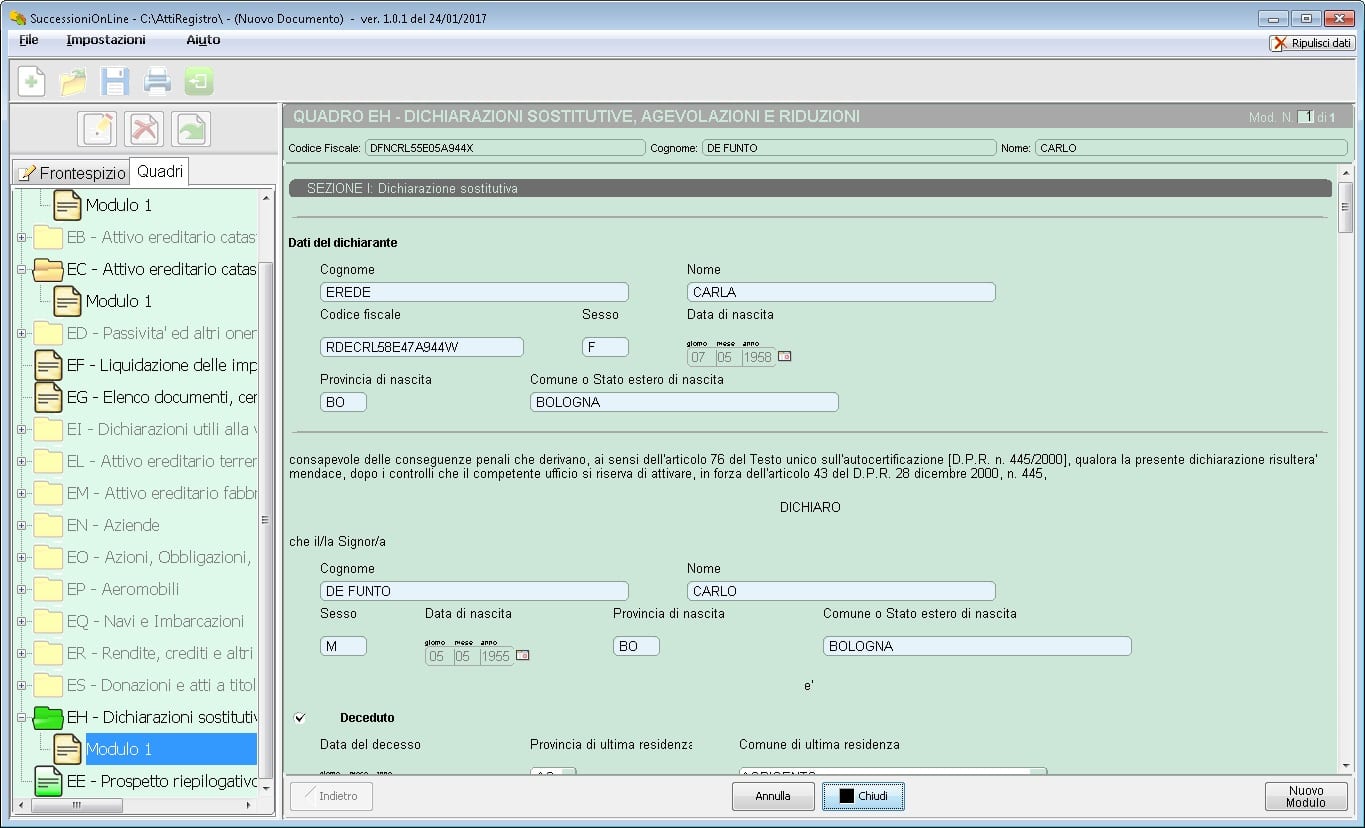The width and height of the screenshot is (1365, 828).
Task: Click the tree panel vertical scrollbar thumb
Action: pos(265,520)
